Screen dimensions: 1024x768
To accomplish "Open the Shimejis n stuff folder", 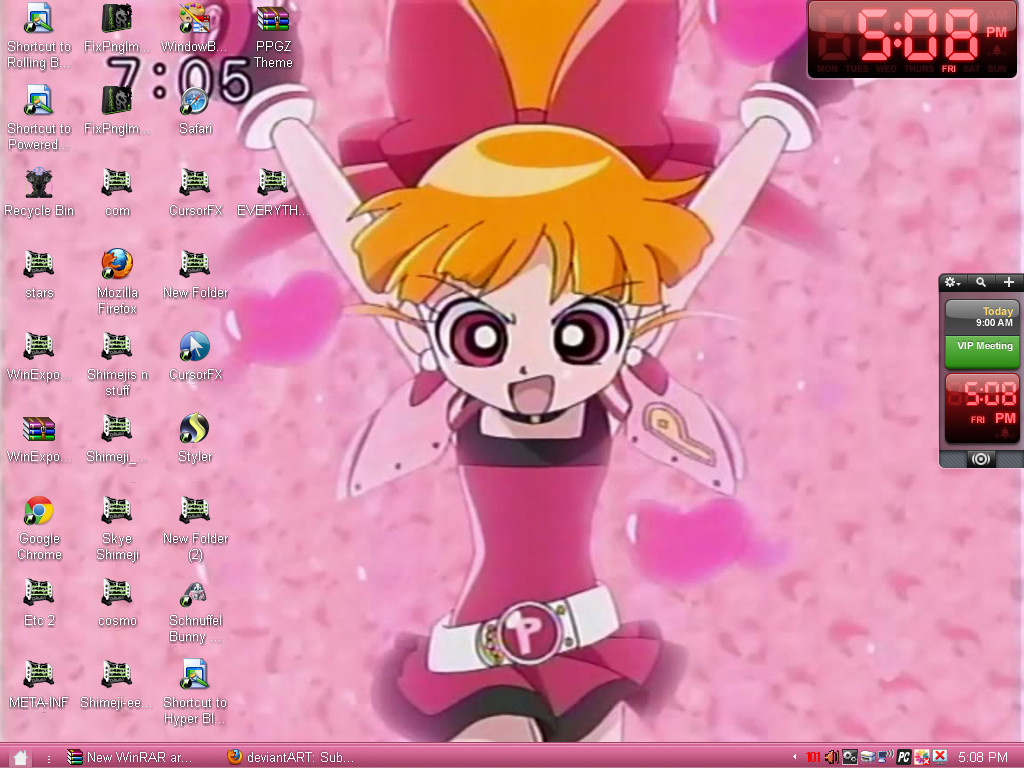I will 117,364.
